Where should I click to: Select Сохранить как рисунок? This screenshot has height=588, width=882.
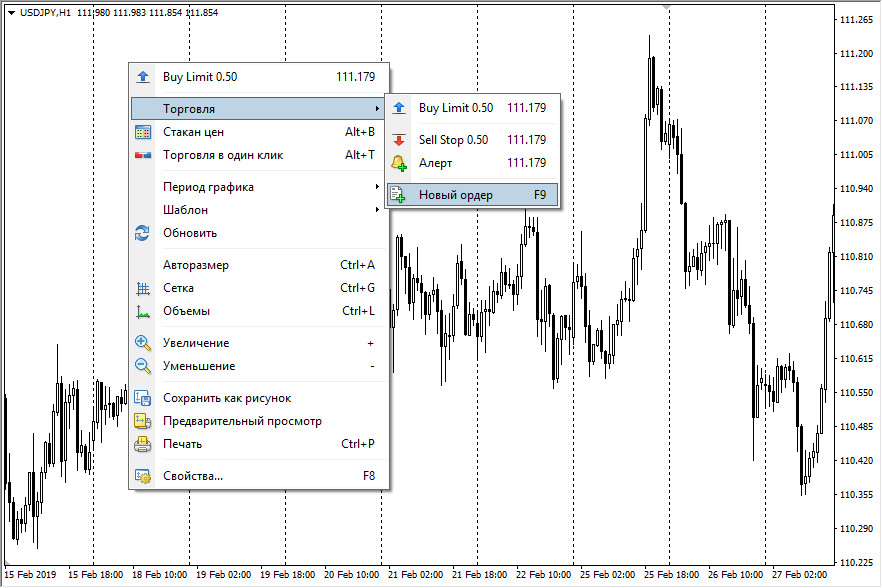click(260, 398)
